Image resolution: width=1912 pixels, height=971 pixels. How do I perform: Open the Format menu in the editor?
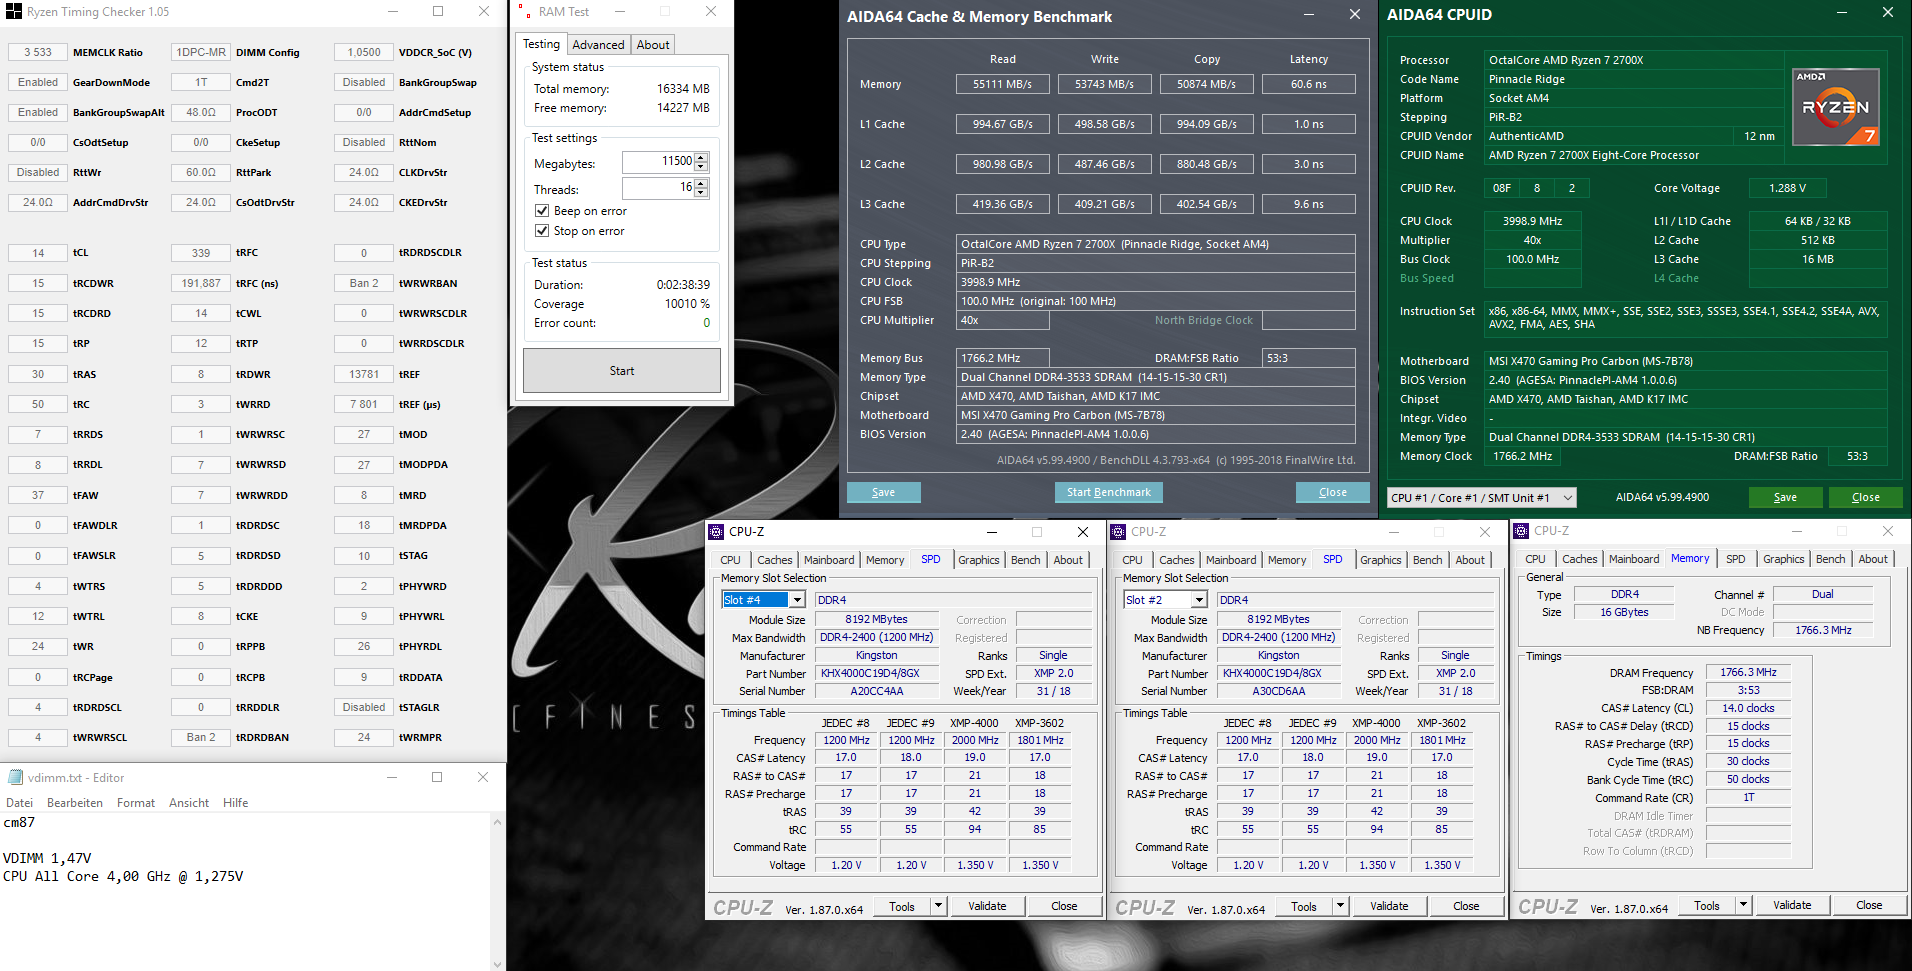[x=136, y=802]
